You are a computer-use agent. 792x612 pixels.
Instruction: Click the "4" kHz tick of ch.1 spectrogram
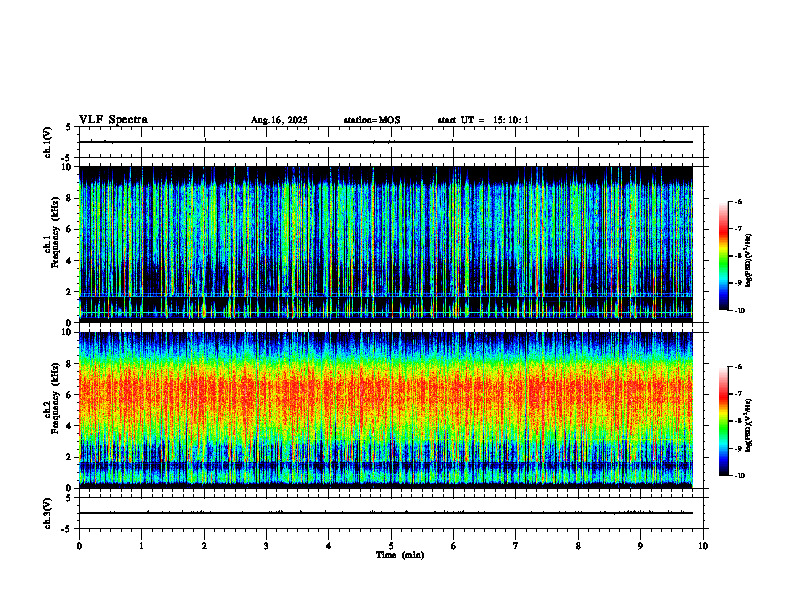click(69, 261)
